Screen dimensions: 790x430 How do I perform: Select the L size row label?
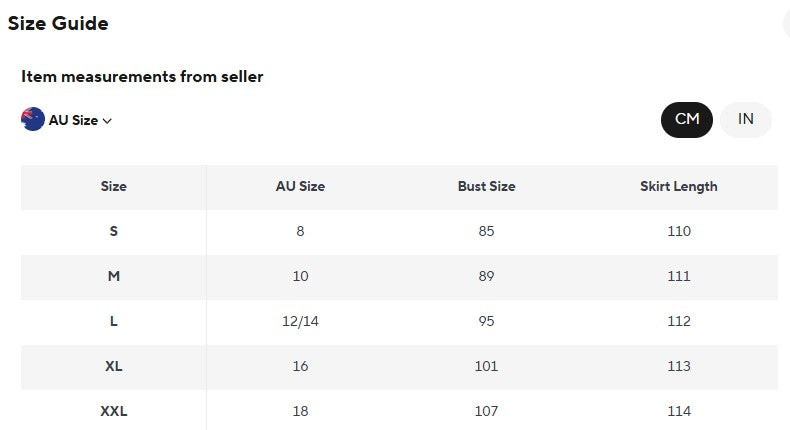coord(113,321)
